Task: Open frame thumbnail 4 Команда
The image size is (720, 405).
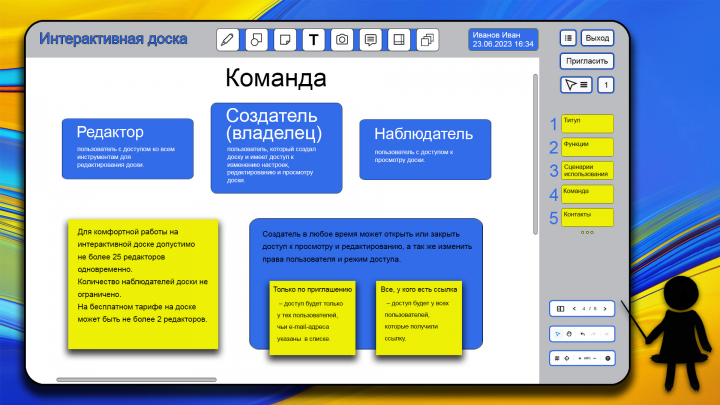Action: (x=587, y=194)
